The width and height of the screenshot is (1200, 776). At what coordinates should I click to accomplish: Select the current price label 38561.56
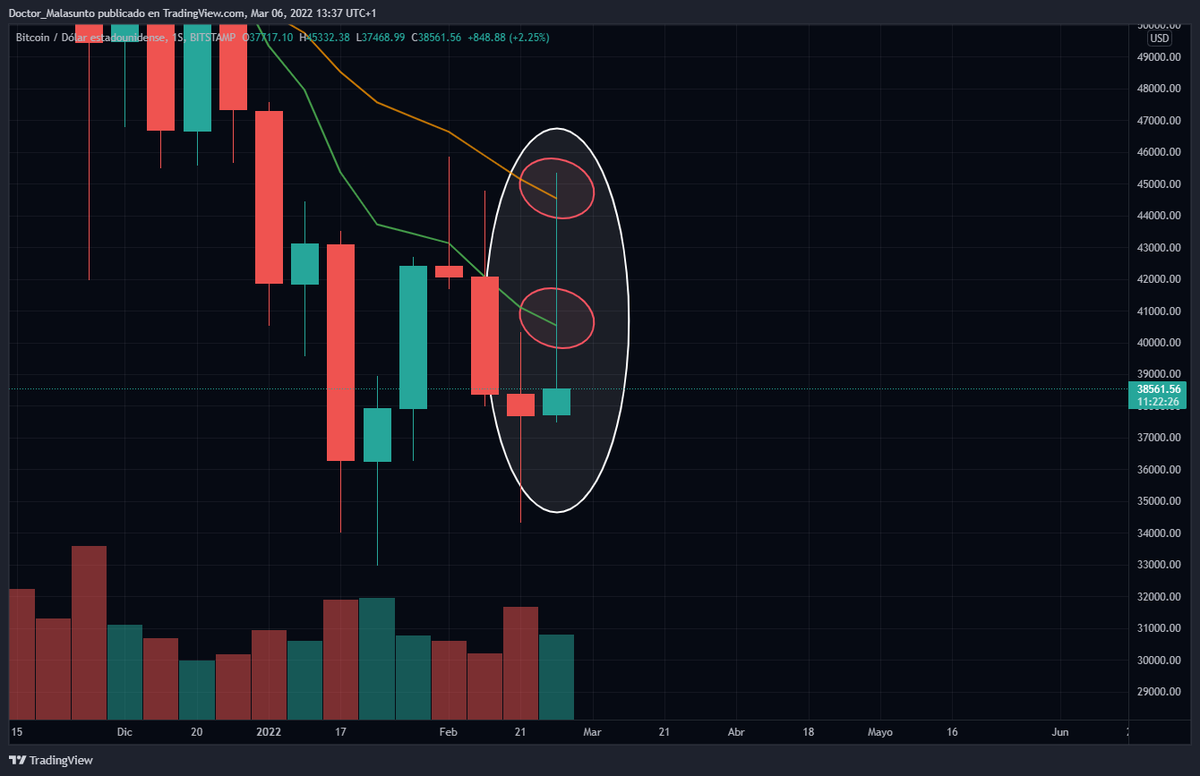tap(1159, 389)
